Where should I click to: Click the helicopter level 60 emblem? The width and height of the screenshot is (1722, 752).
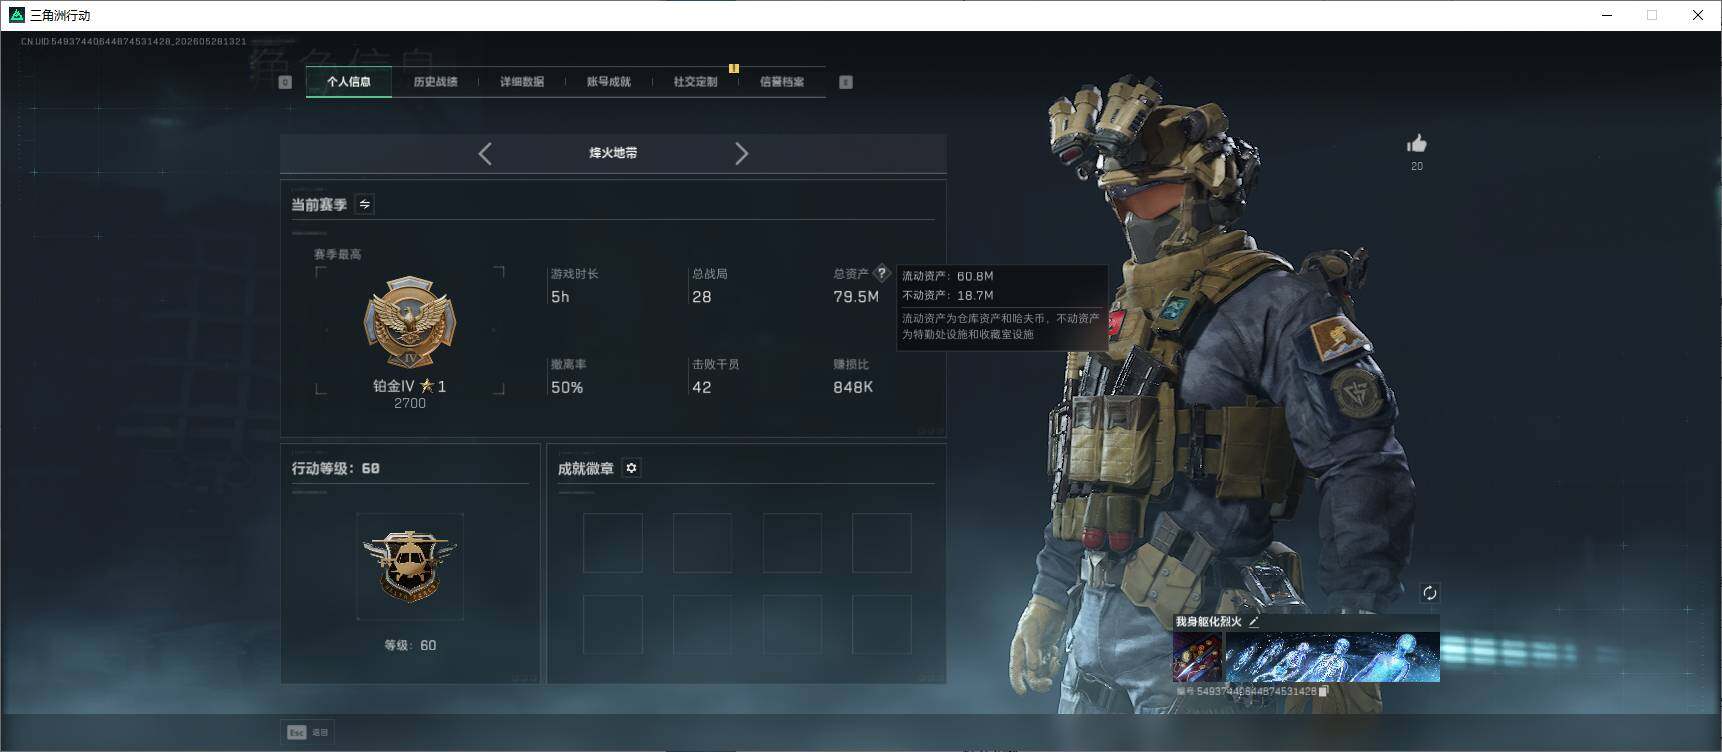[x=410, y=566]
